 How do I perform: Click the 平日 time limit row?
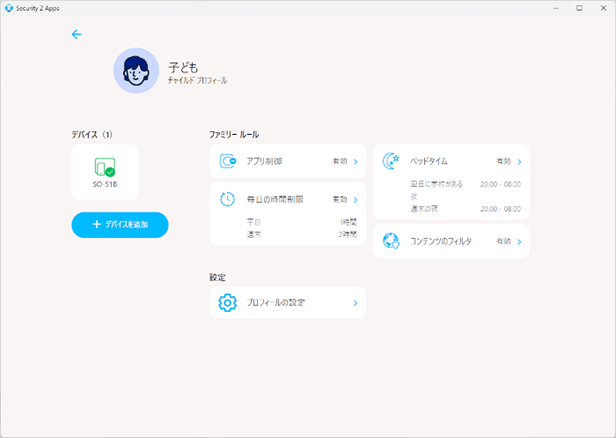[301, 222]
